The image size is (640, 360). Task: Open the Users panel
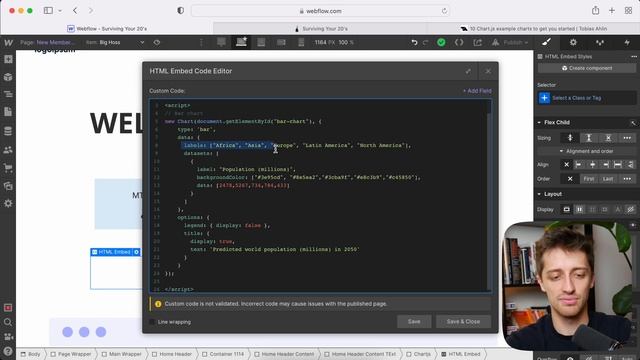(x=8, y=150)
